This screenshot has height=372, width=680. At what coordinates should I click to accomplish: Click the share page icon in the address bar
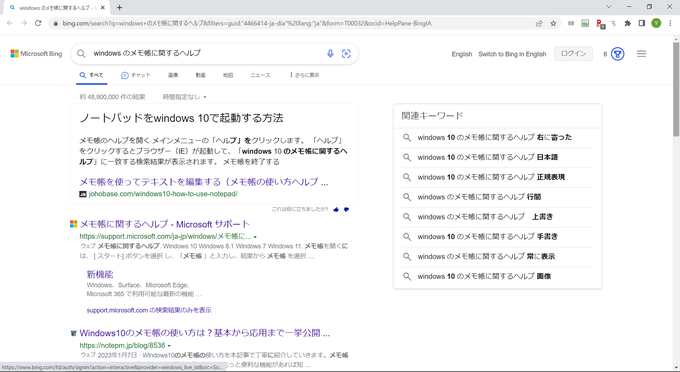coord(539,23)
